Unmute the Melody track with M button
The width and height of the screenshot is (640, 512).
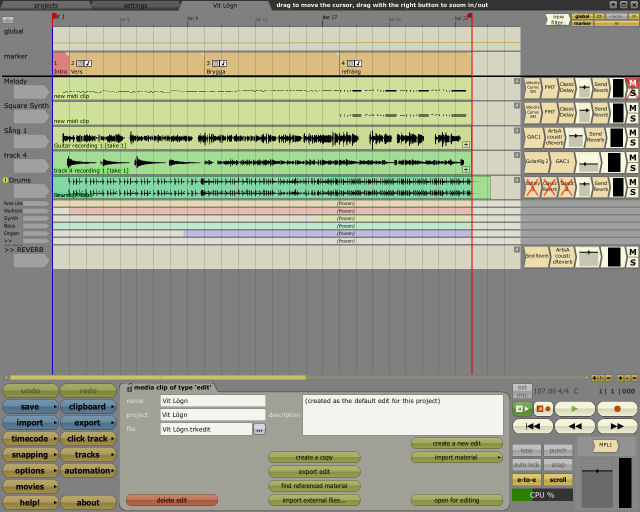click(632, 83)
